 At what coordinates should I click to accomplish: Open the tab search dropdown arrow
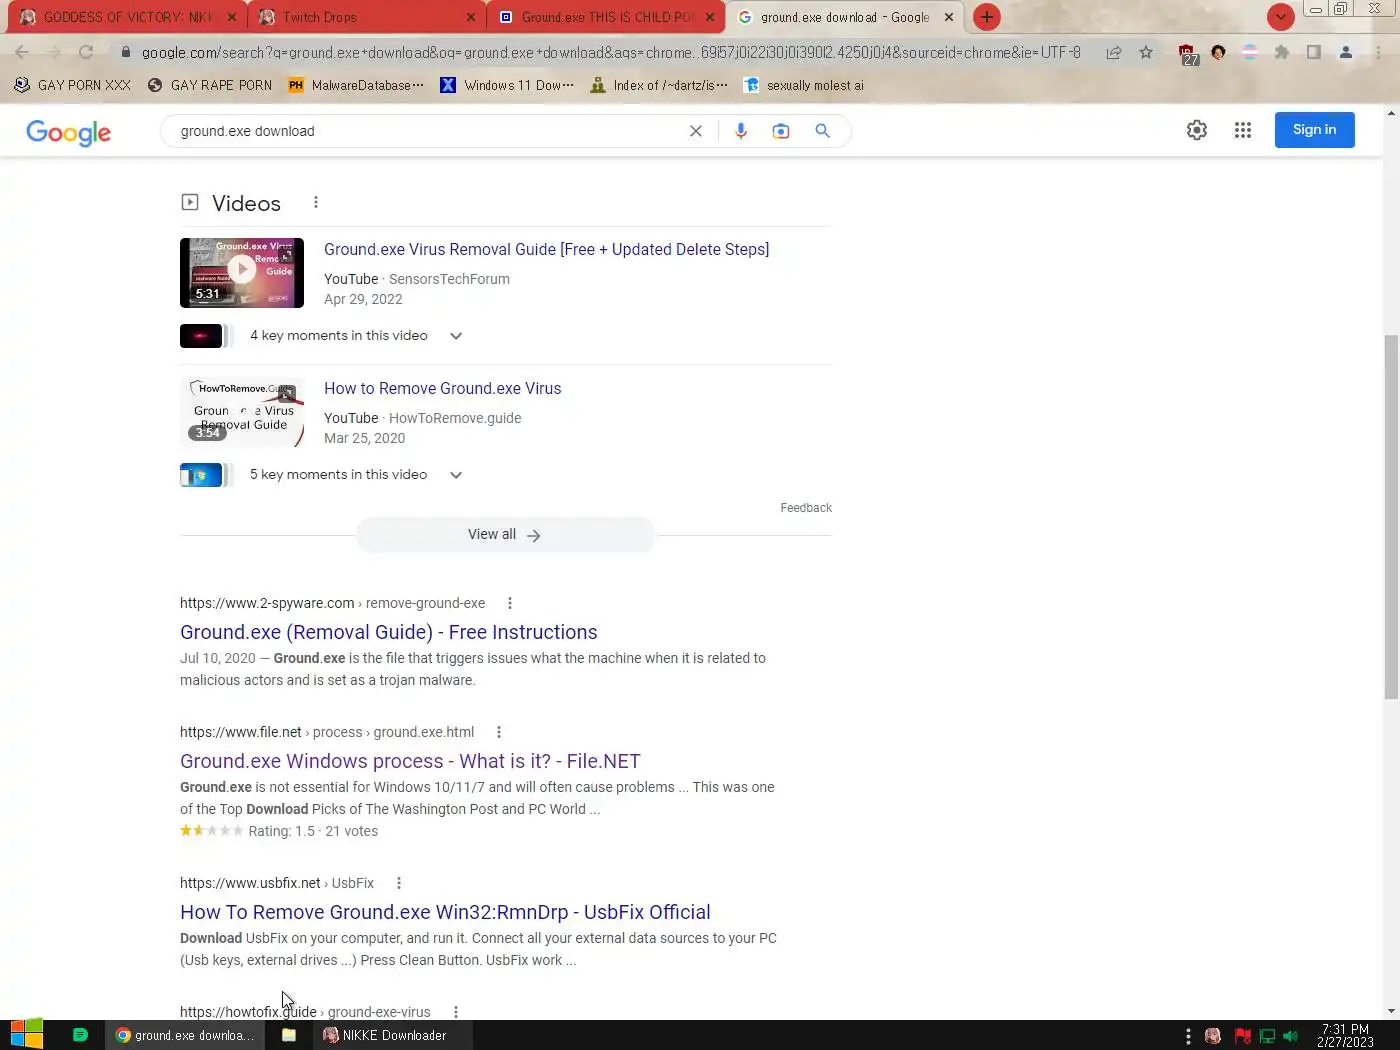coord(1280,17)
